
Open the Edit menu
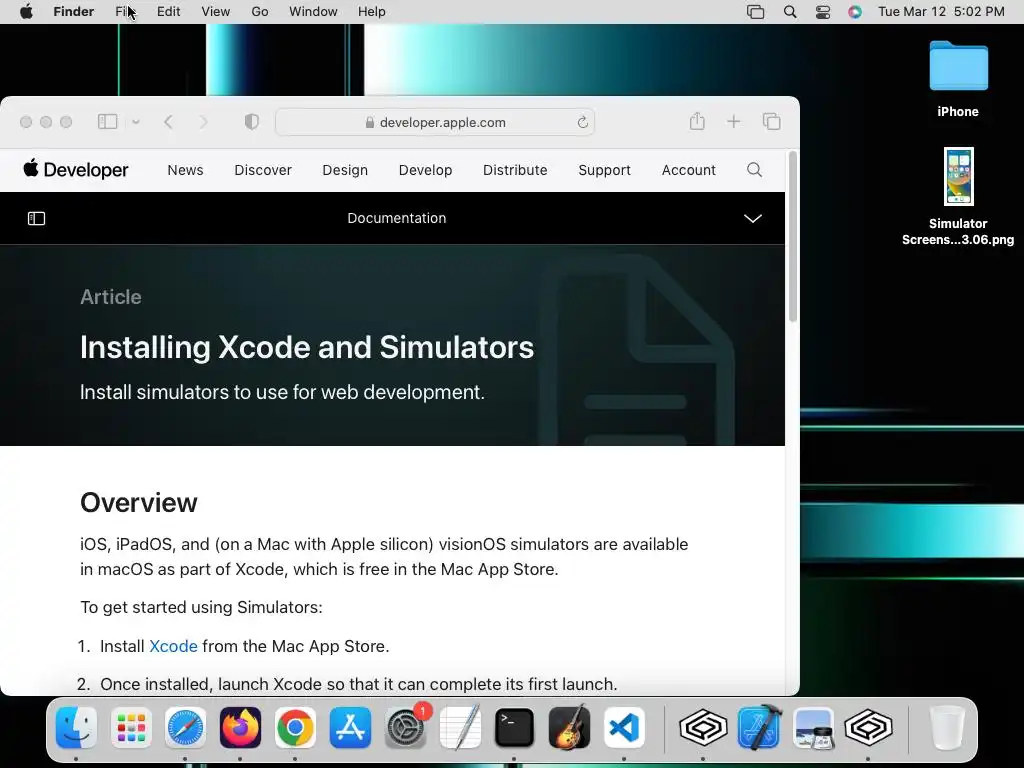tap(168, 12)
